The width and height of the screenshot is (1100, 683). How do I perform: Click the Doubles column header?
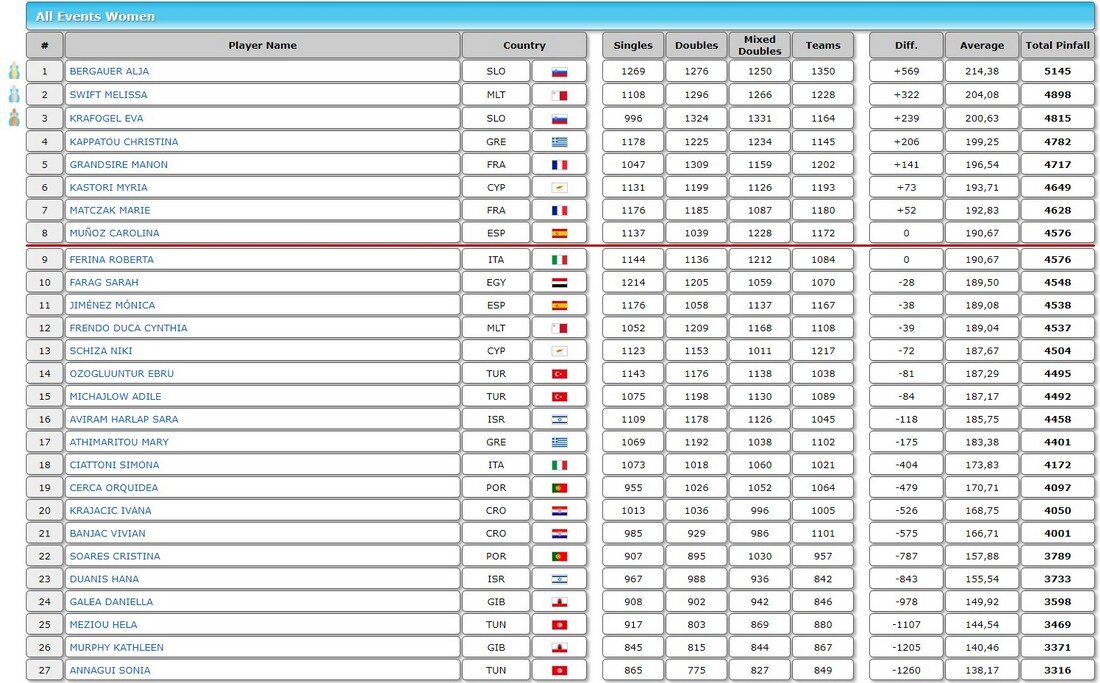696,45
